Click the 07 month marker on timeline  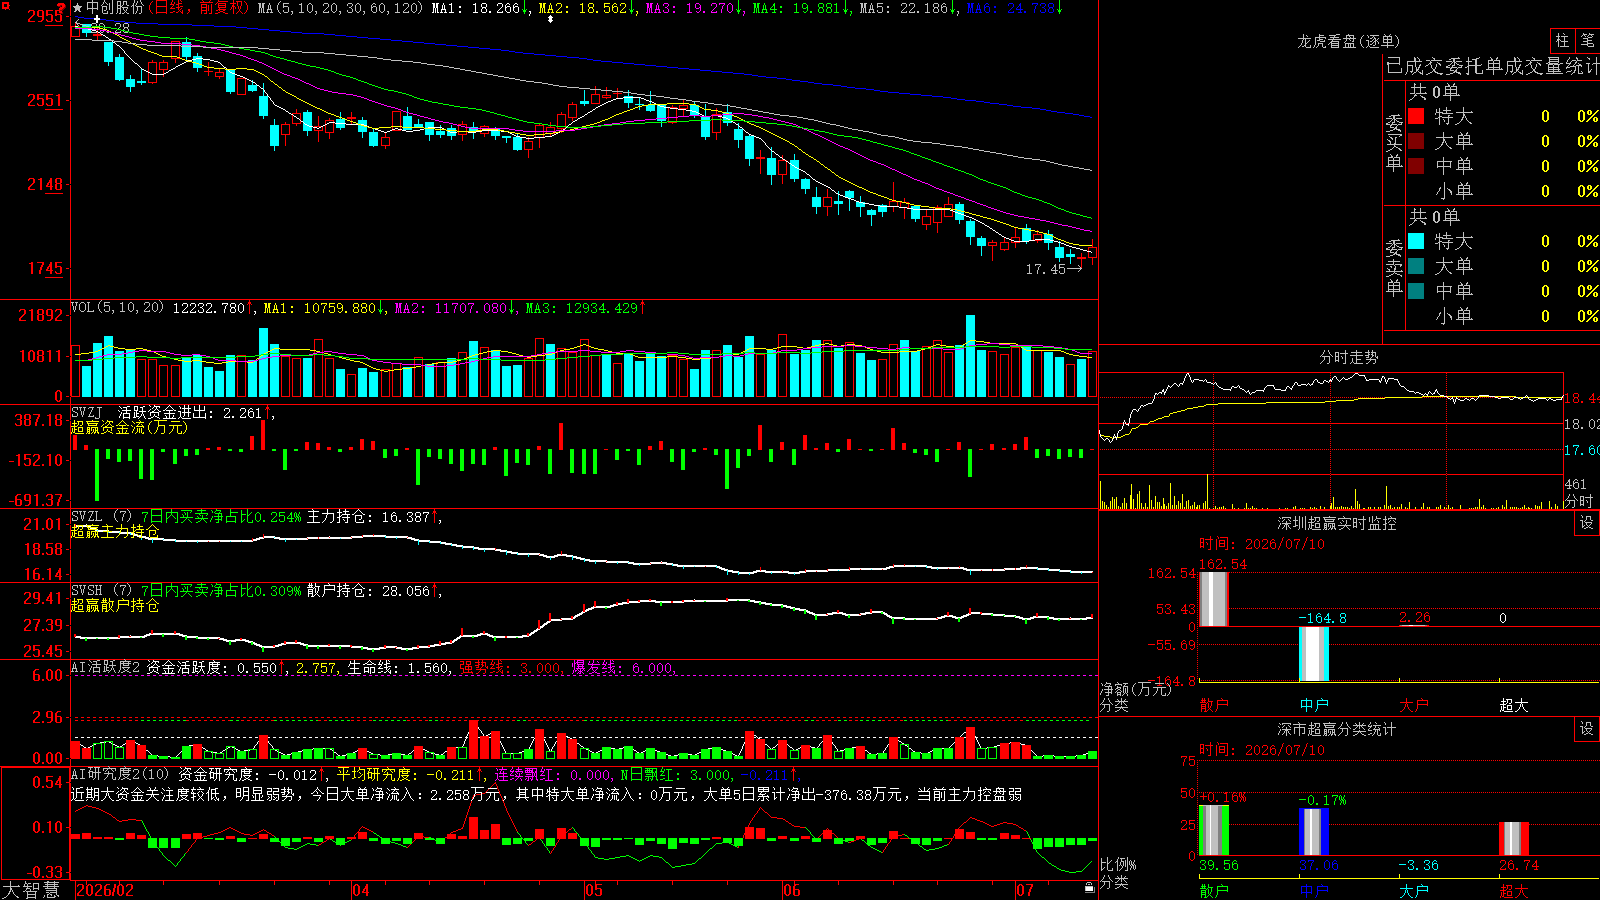(x=1025, y=890)
